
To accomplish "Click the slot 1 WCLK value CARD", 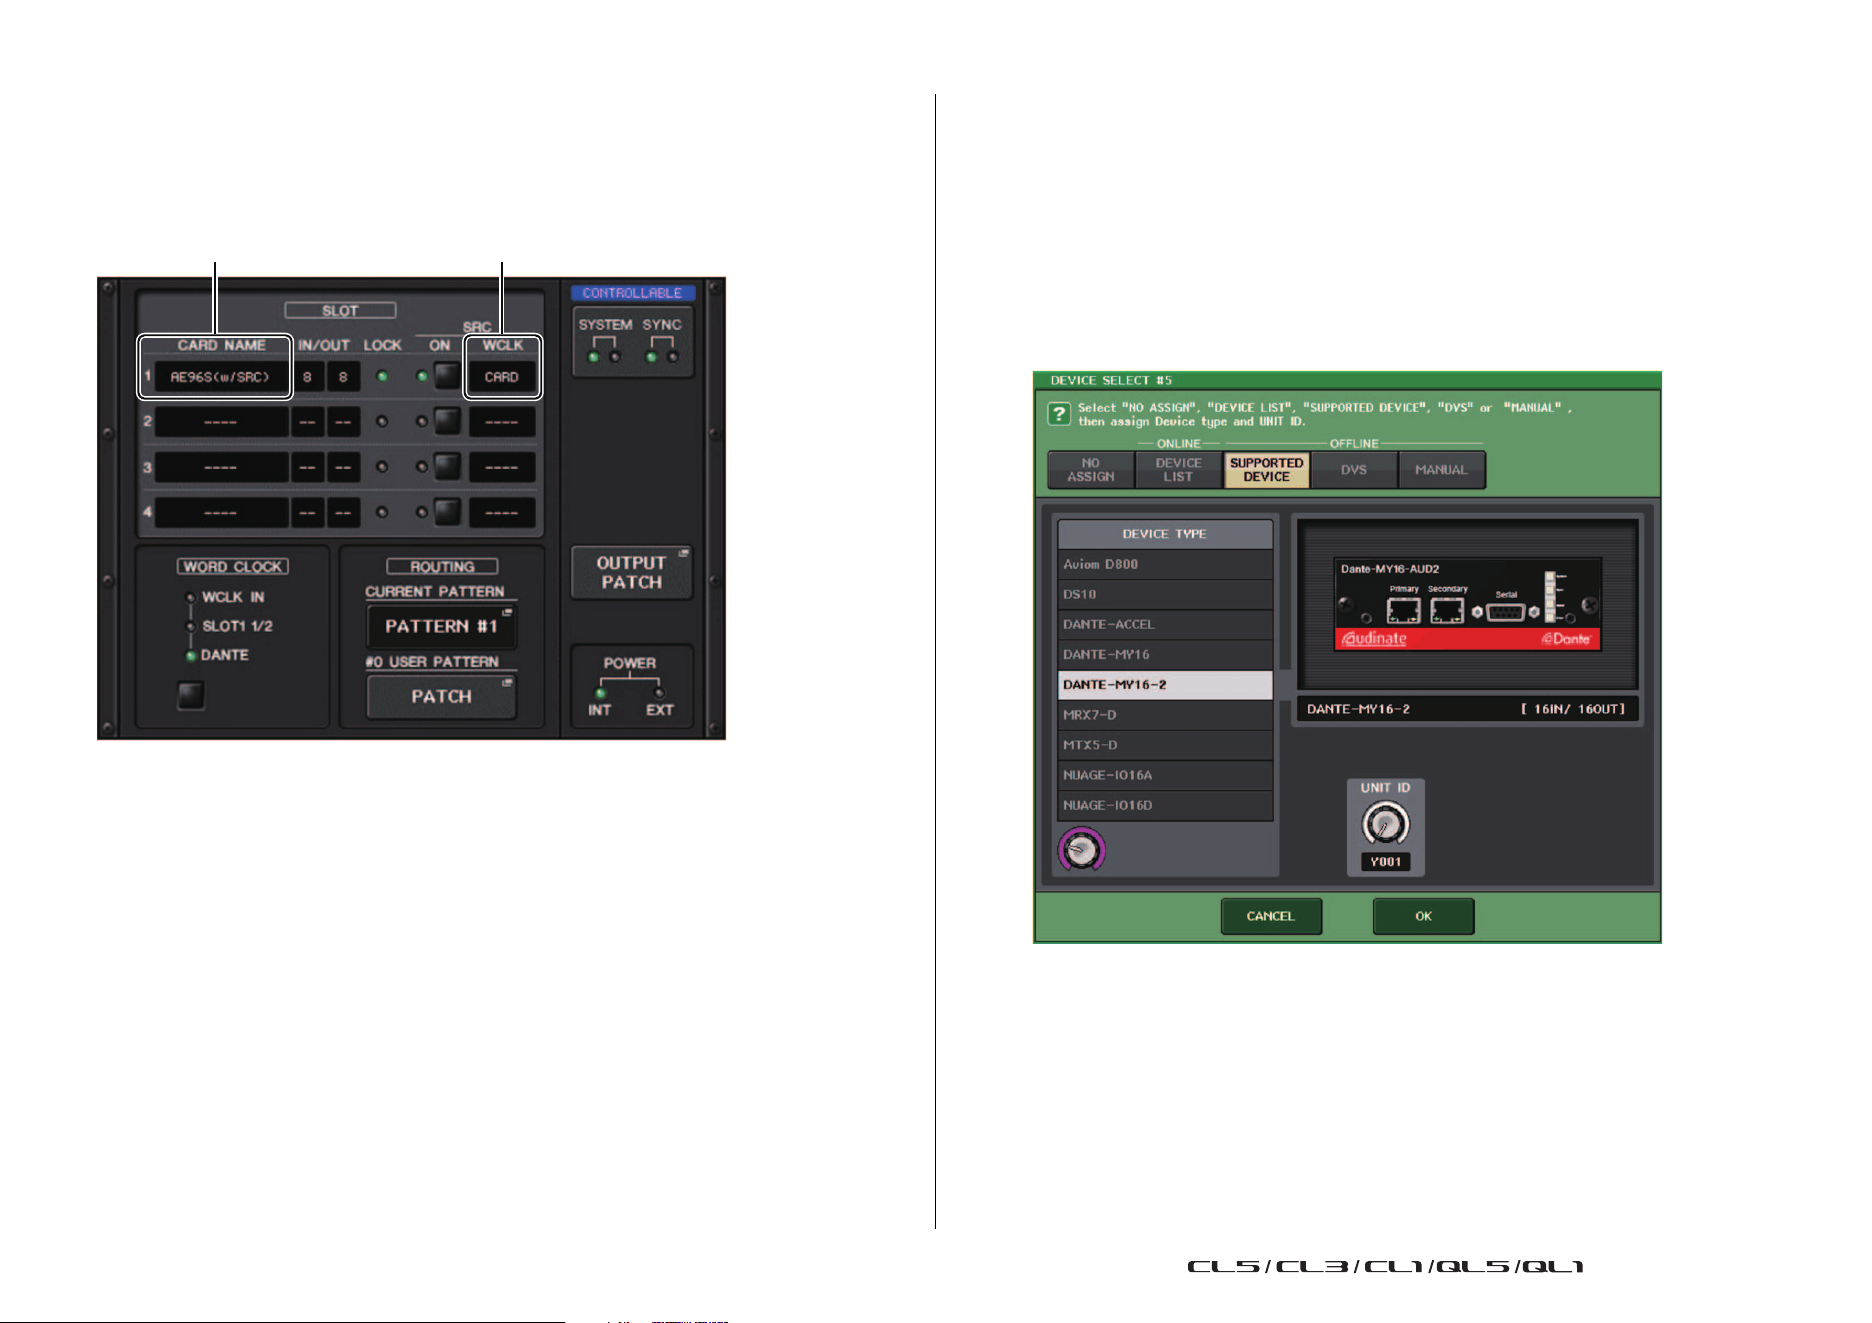I will tap(502, 377).
